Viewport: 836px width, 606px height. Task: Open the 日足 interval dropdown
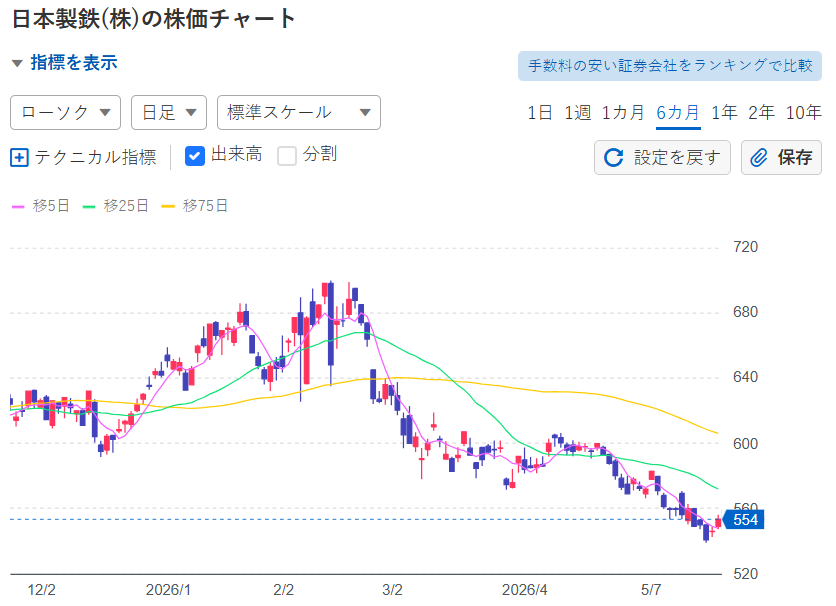(x=169, y=112)
